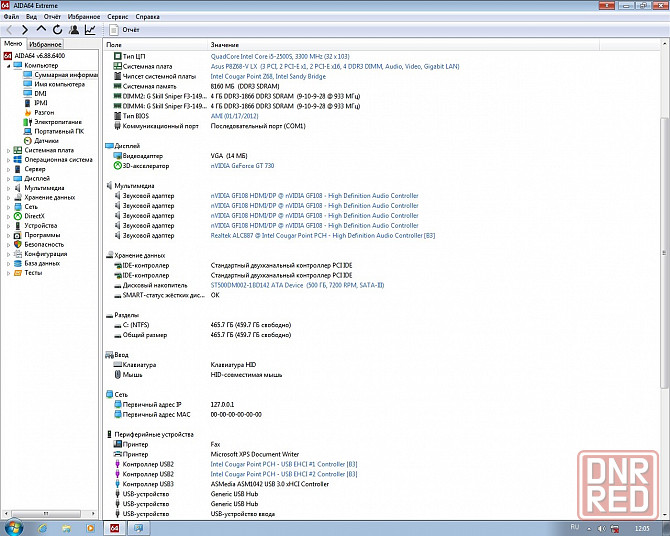The width and height of the screenshot is (670, 536).
Task: Expand the DirectX tree node
Action: 8,216
